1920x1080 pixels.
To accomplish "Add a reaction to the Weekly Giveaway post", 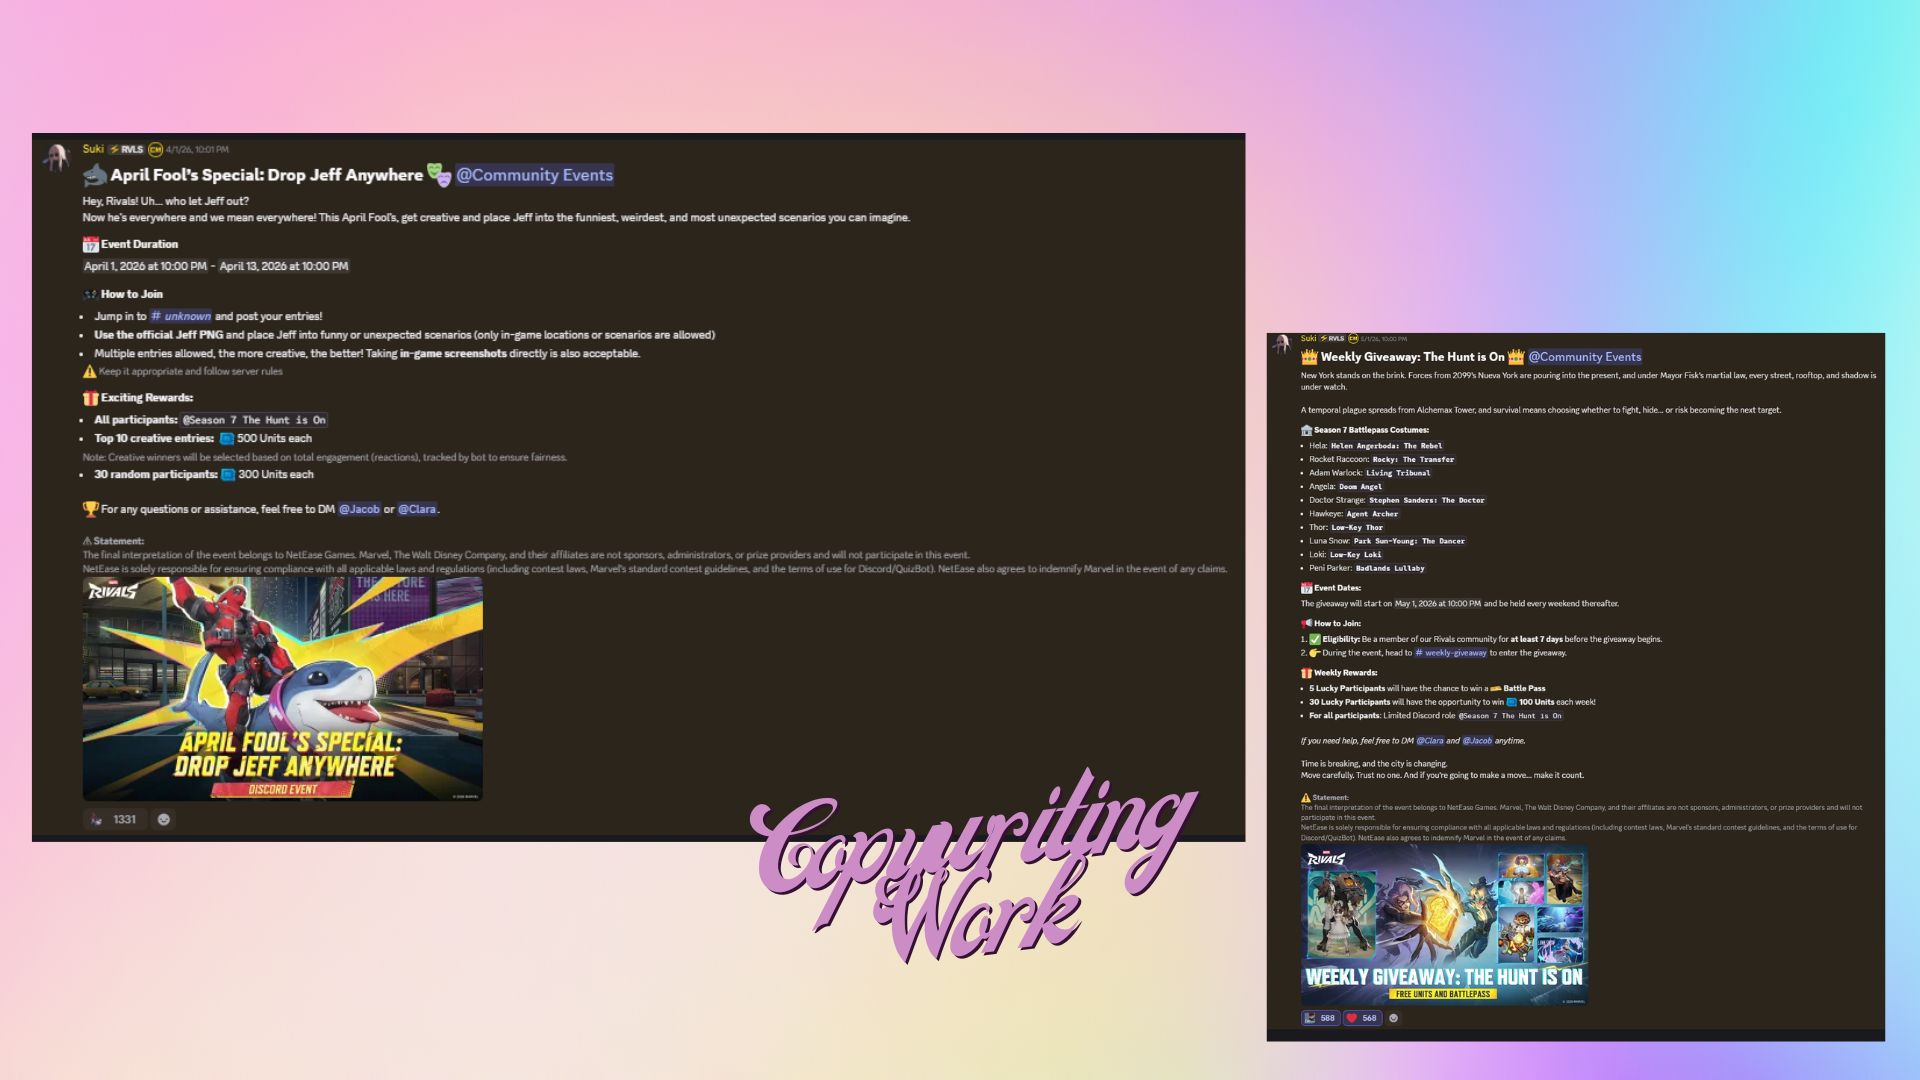I will [x=1394, y=1018].
